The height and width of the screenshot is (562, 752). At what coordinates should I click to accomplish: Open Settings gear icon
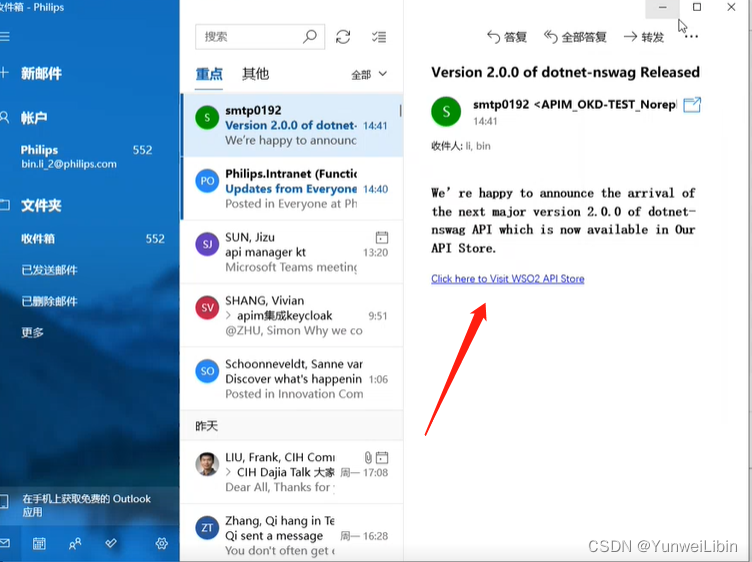tap(162, 543)
